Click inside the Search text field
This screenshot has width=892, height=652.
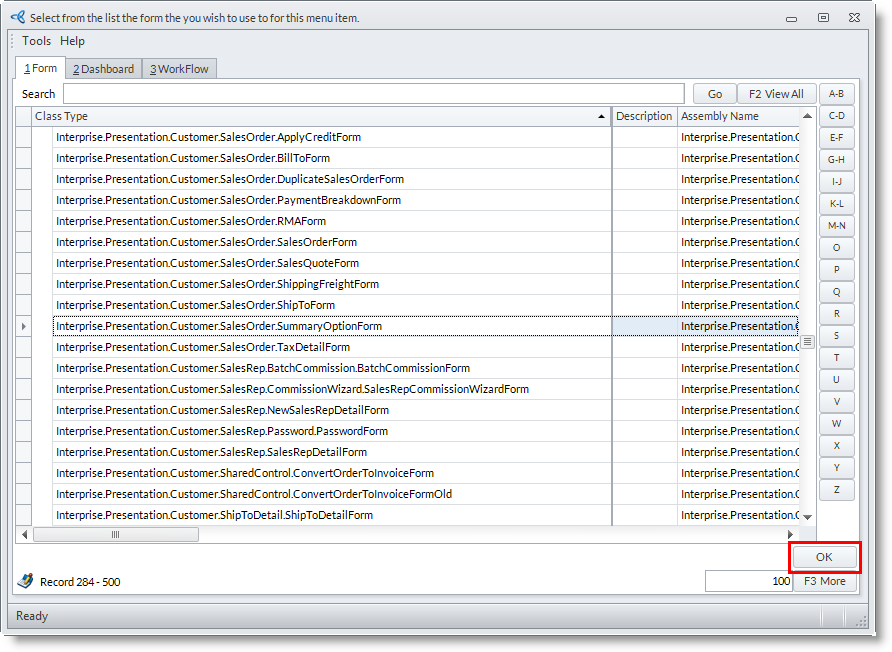(375, 94)
